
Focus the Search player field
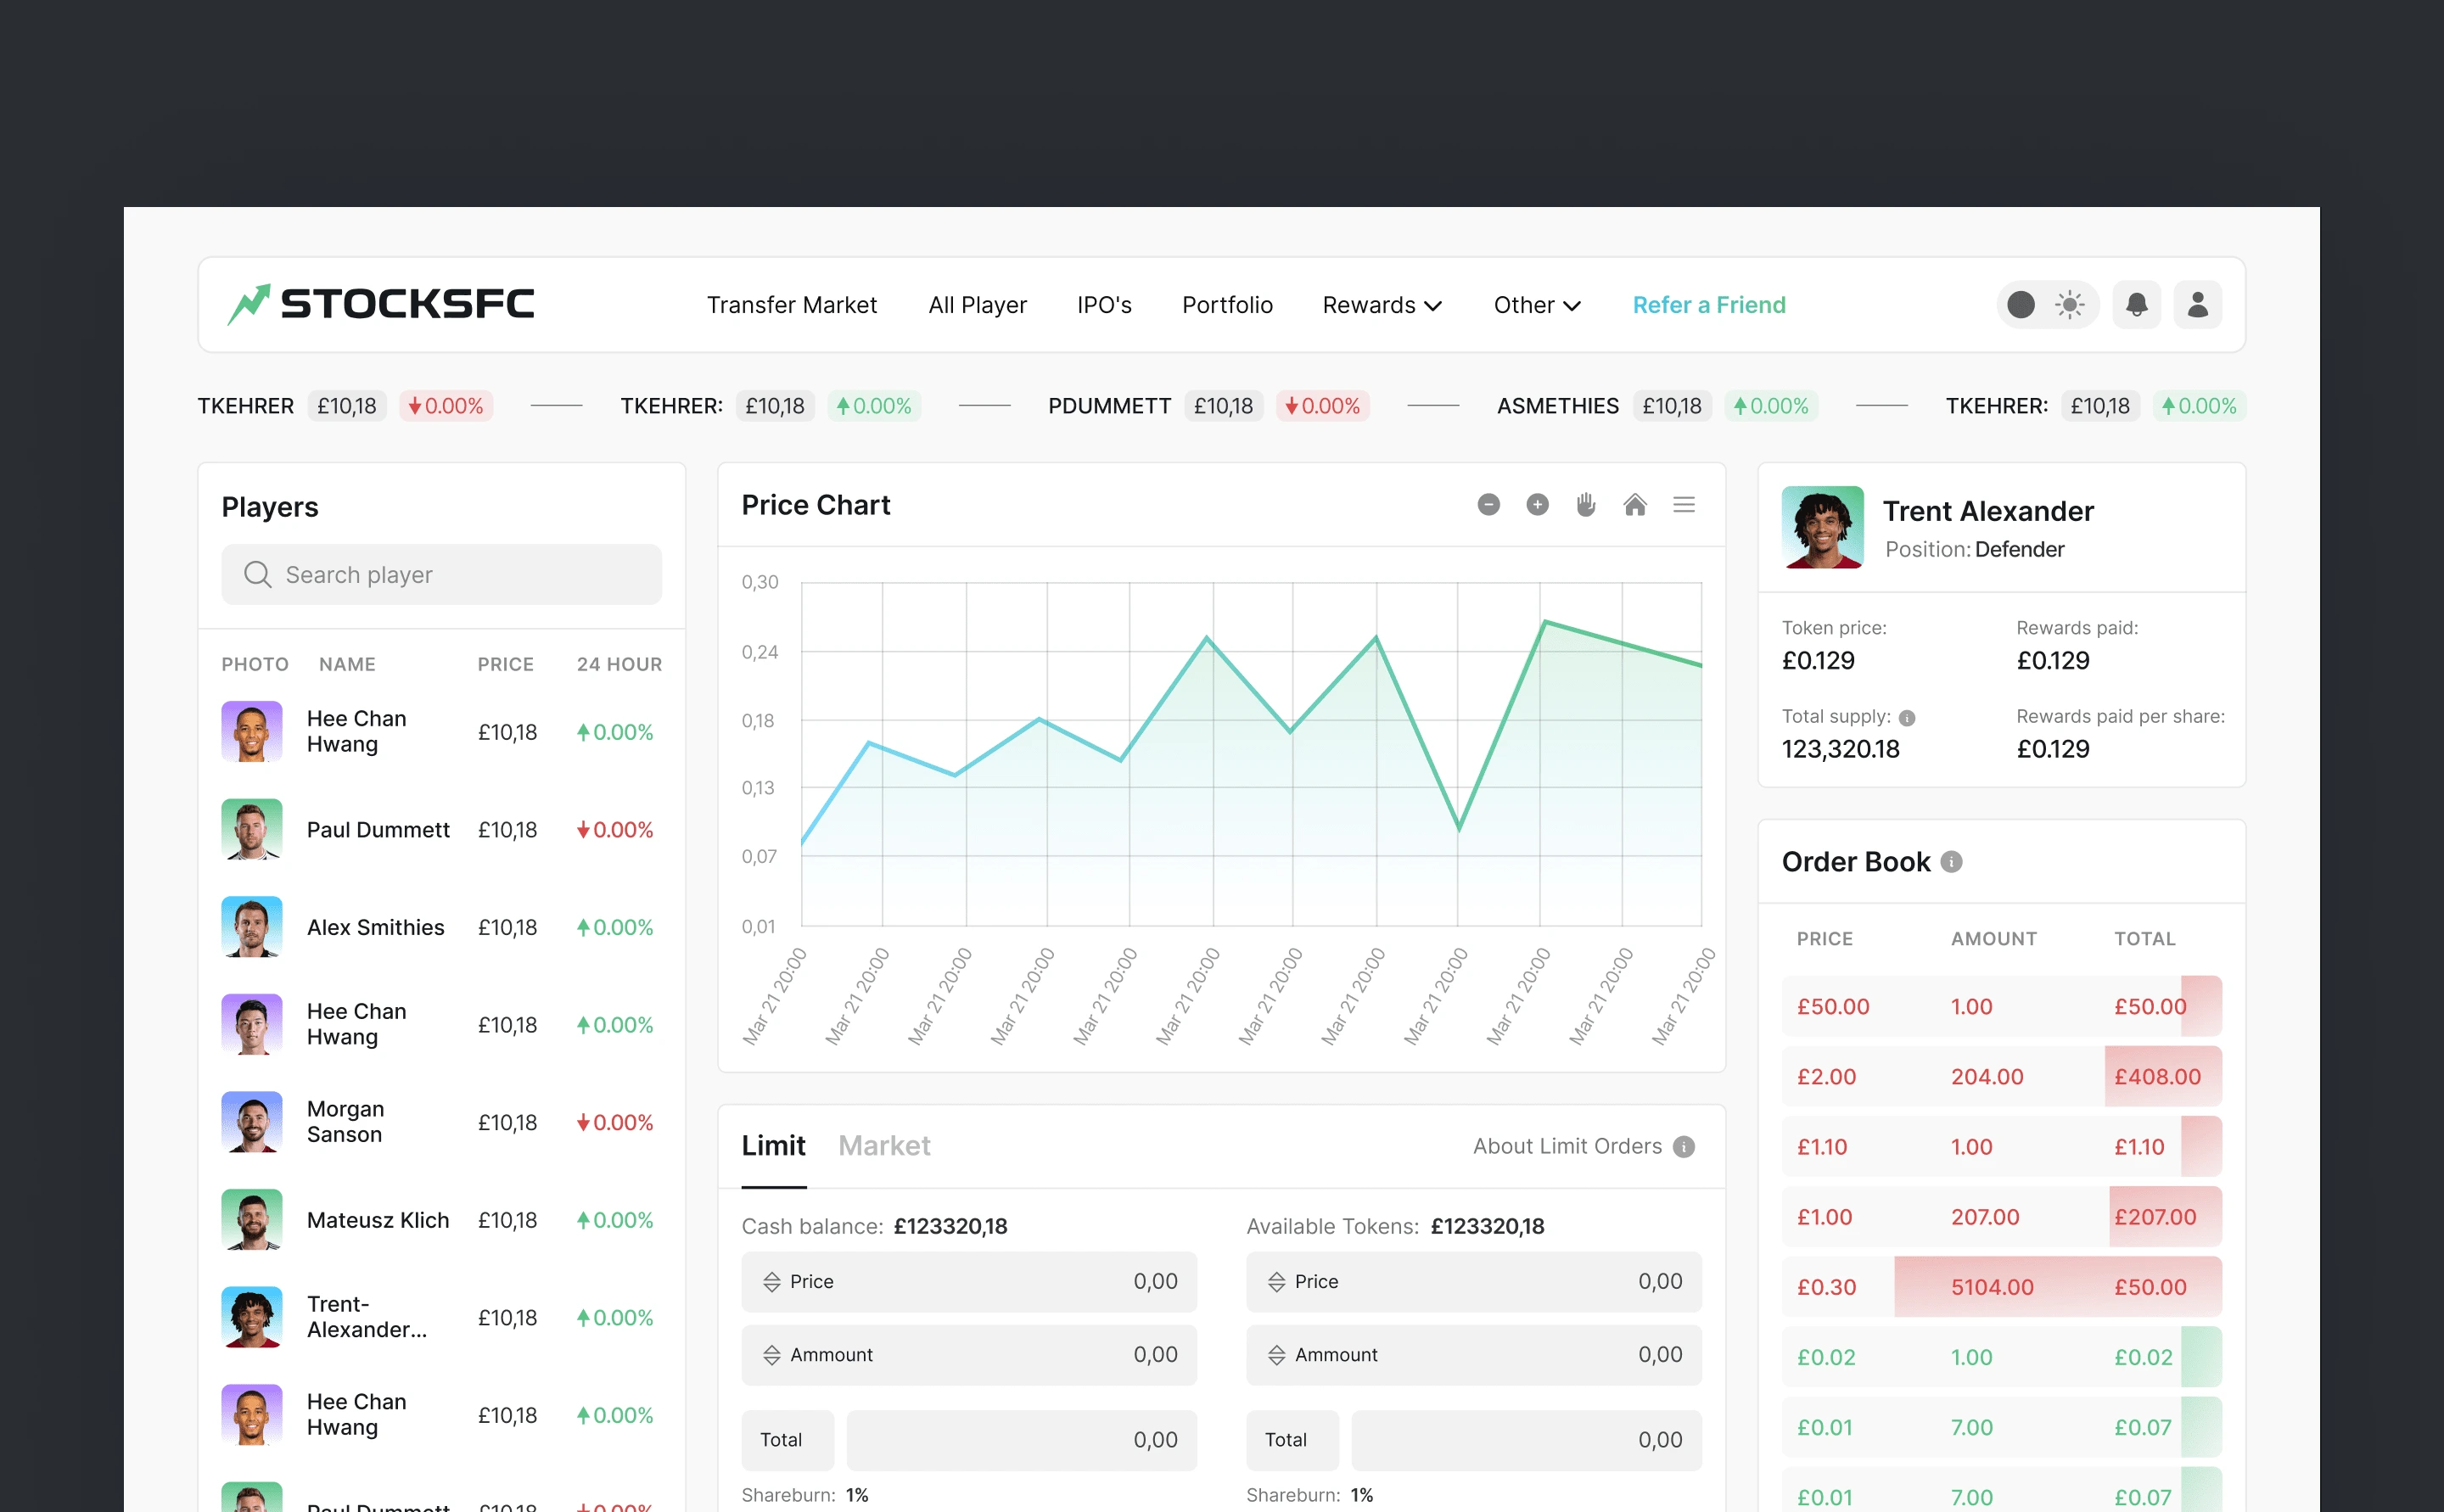pos(441,574)
